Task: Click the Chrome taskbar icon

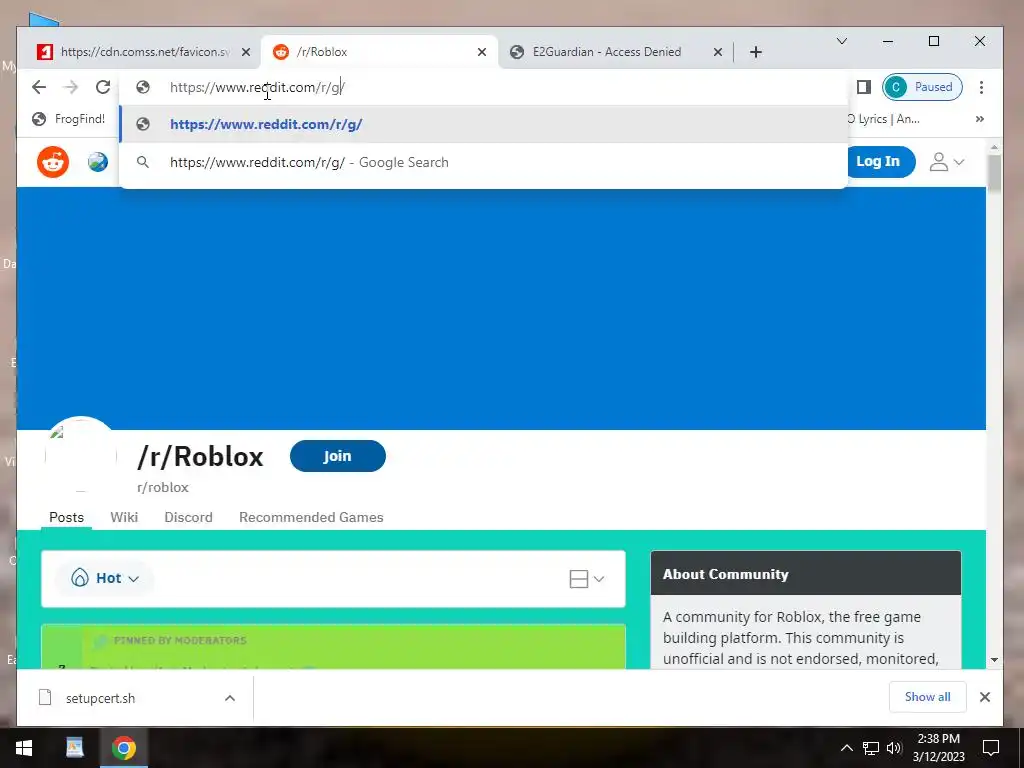Action: [123, 748]
